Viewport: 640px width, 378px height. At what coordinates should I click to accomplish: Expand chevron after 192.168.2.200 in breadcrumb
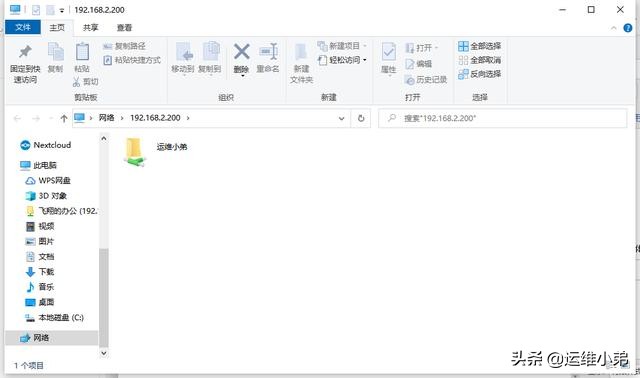(x=188, y=118)
